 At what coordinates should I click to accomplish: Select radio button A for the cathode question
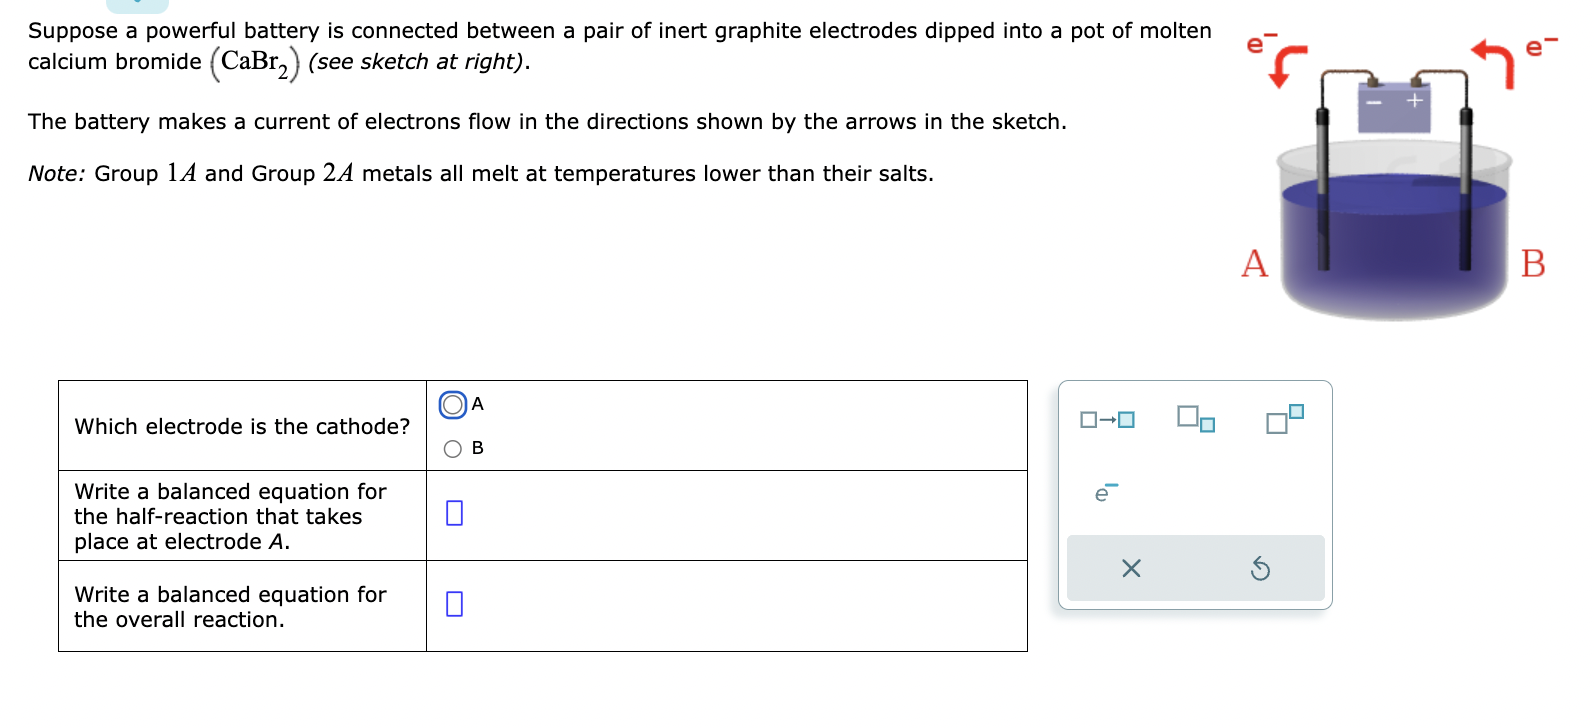pyautogui.click(x=452, y=404)
